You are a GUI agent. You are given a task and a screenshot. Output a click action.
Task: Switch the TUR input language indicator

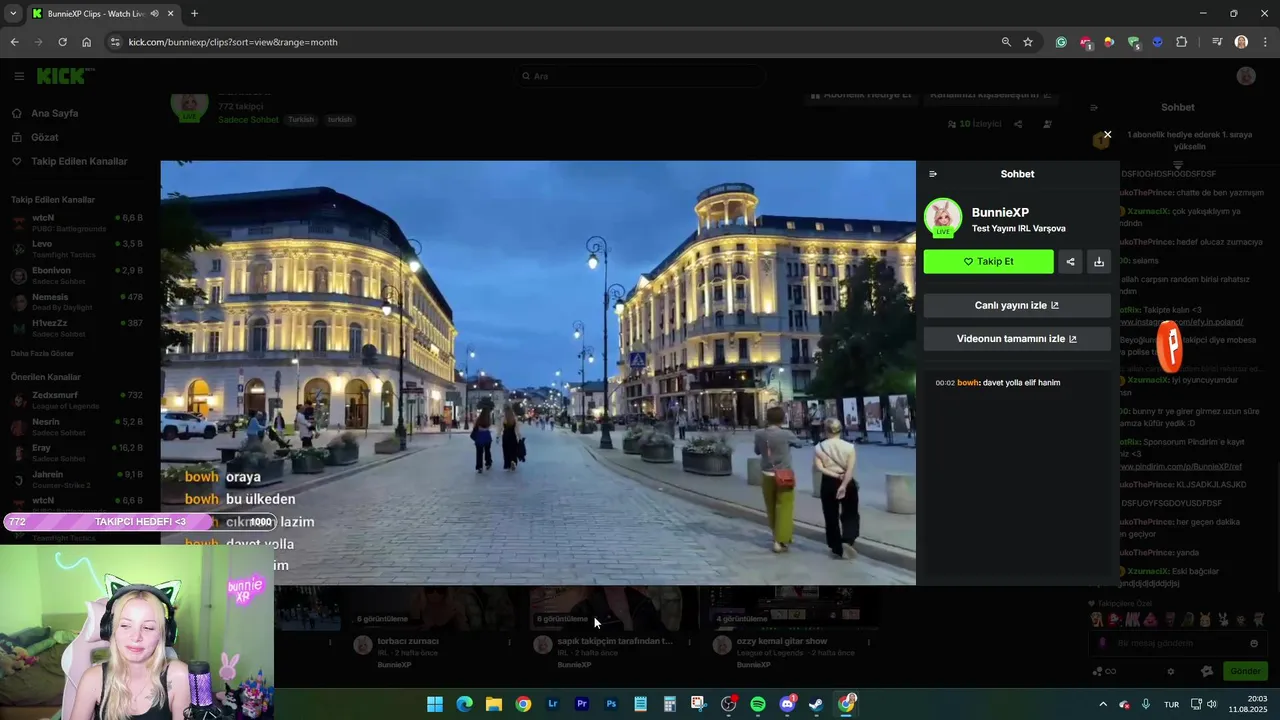coord(1171,704)
